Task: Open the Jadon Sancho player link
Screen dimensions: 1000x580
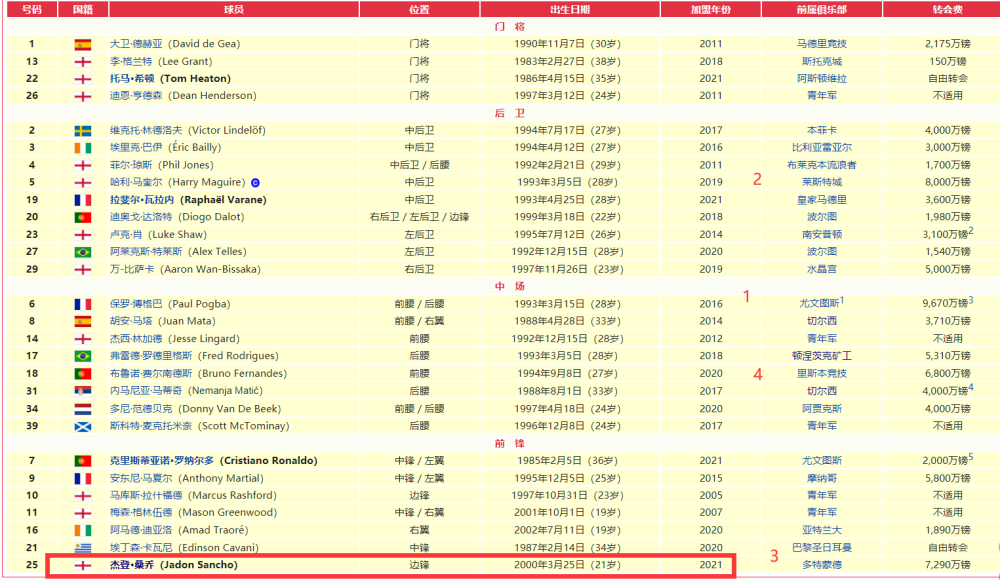Action: tap(132, 565)
